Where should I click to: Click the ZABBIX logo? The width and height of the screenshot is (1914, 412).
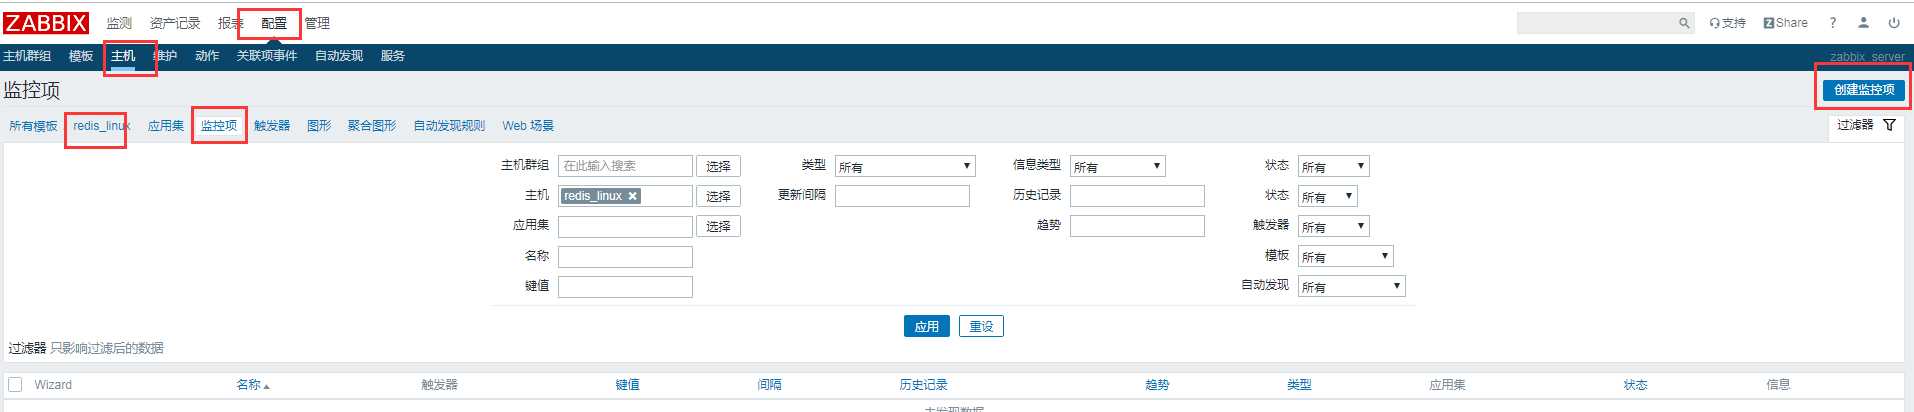click(46, 22)
